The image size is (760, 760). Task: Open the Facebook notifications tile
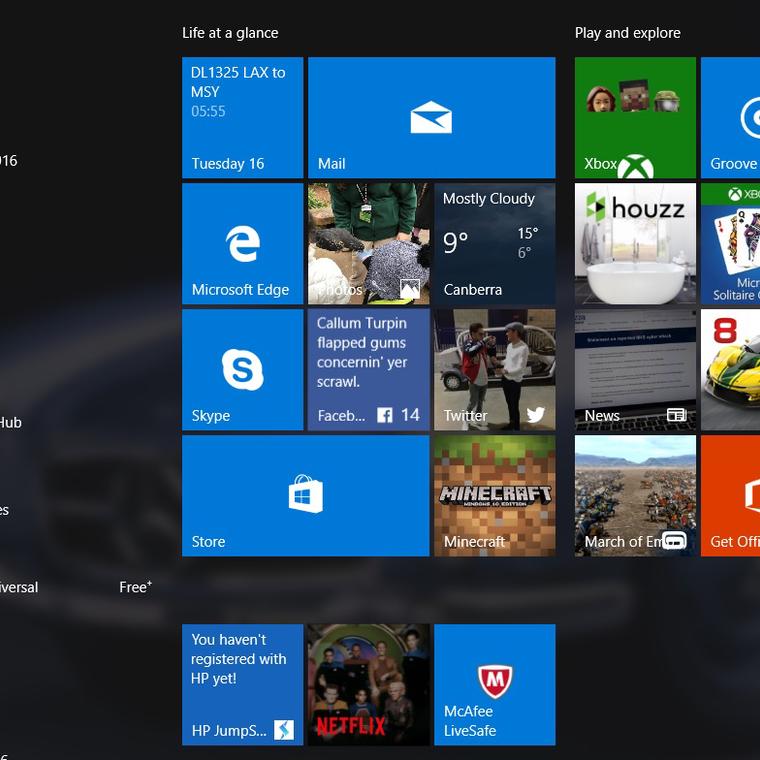click(x=368, y=370)
